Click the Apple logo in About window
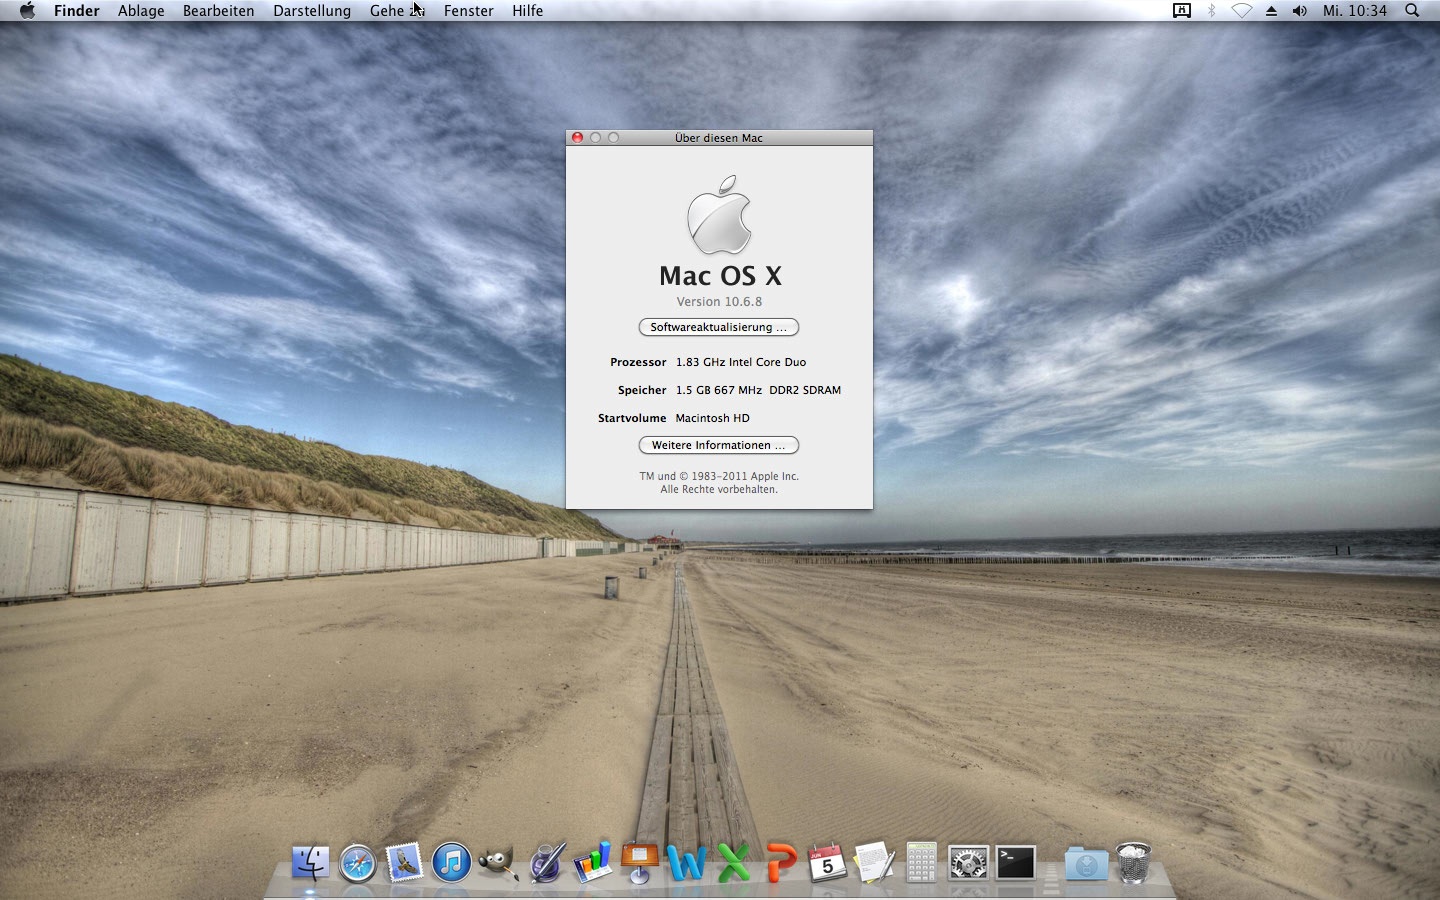 (719, 214)
